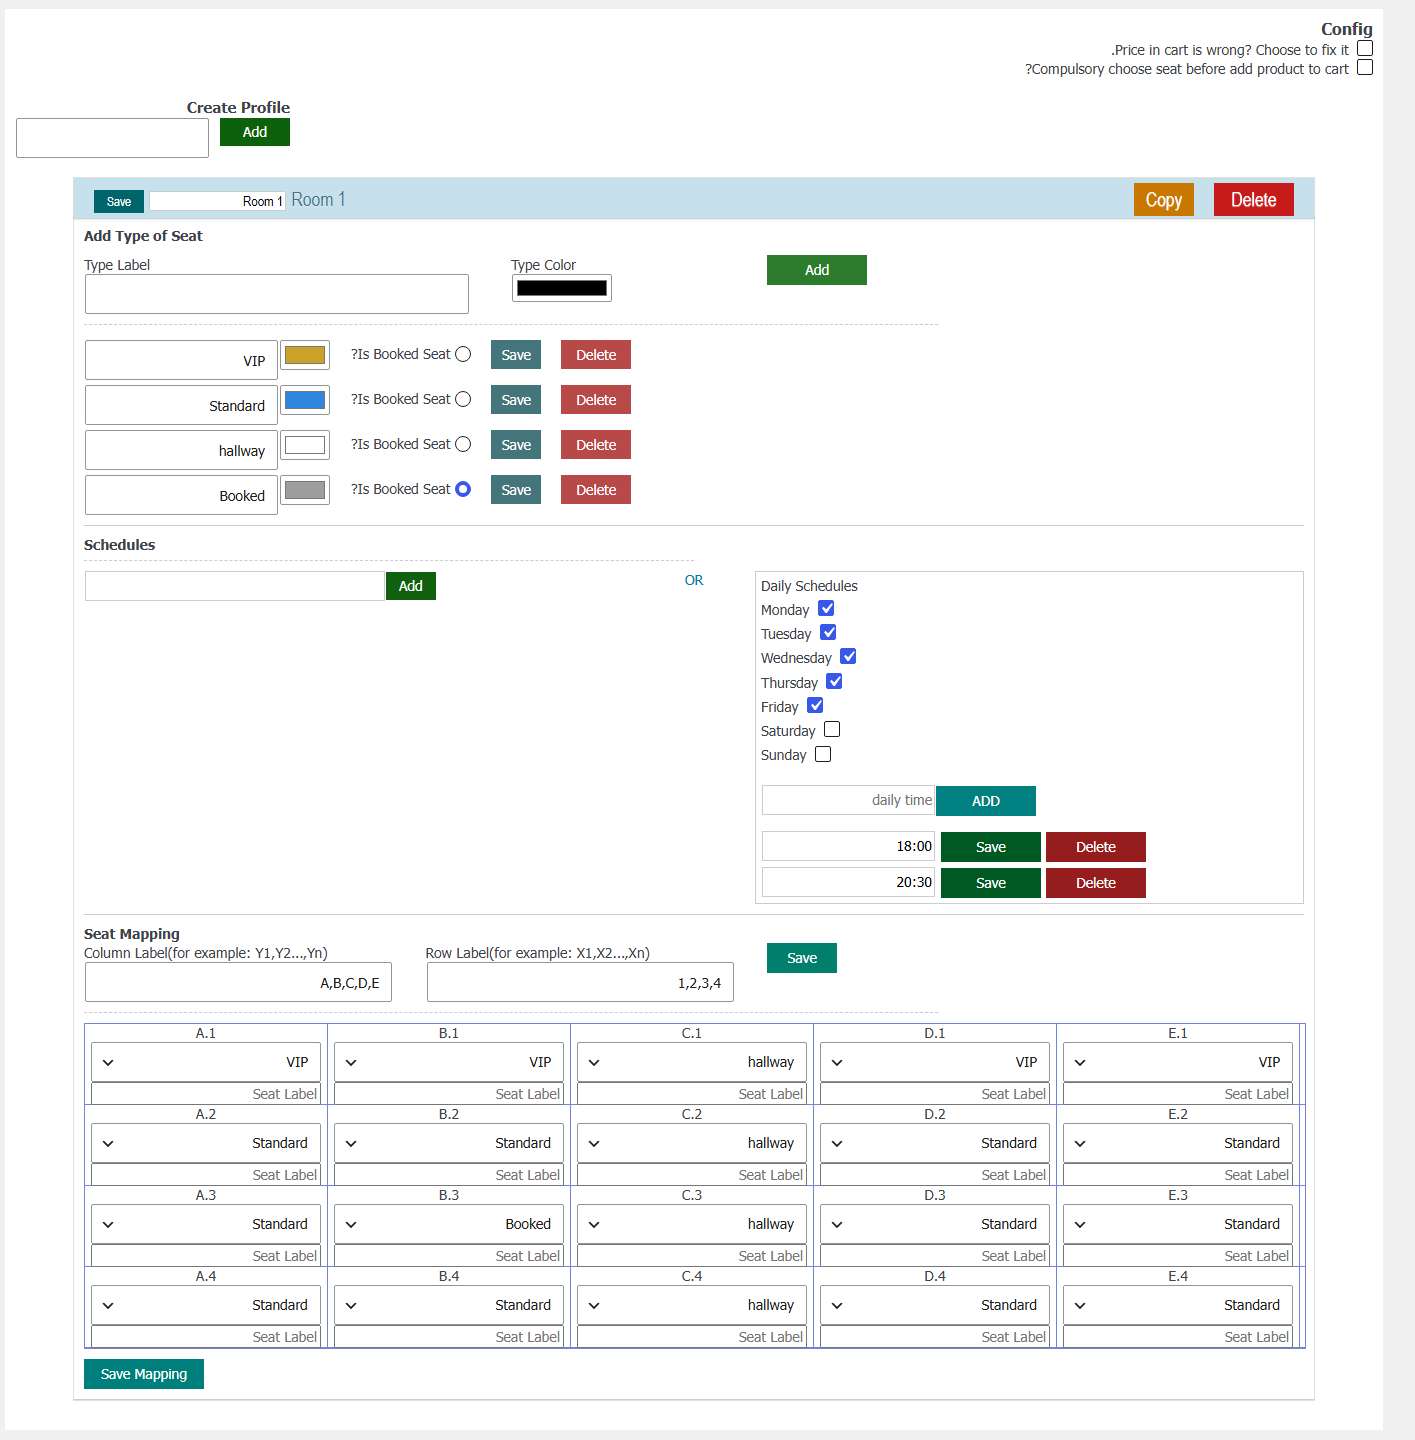1415x1440 pixels.
Task: Expand seat type dropdown for E.3
Action: point(1178,1224)
